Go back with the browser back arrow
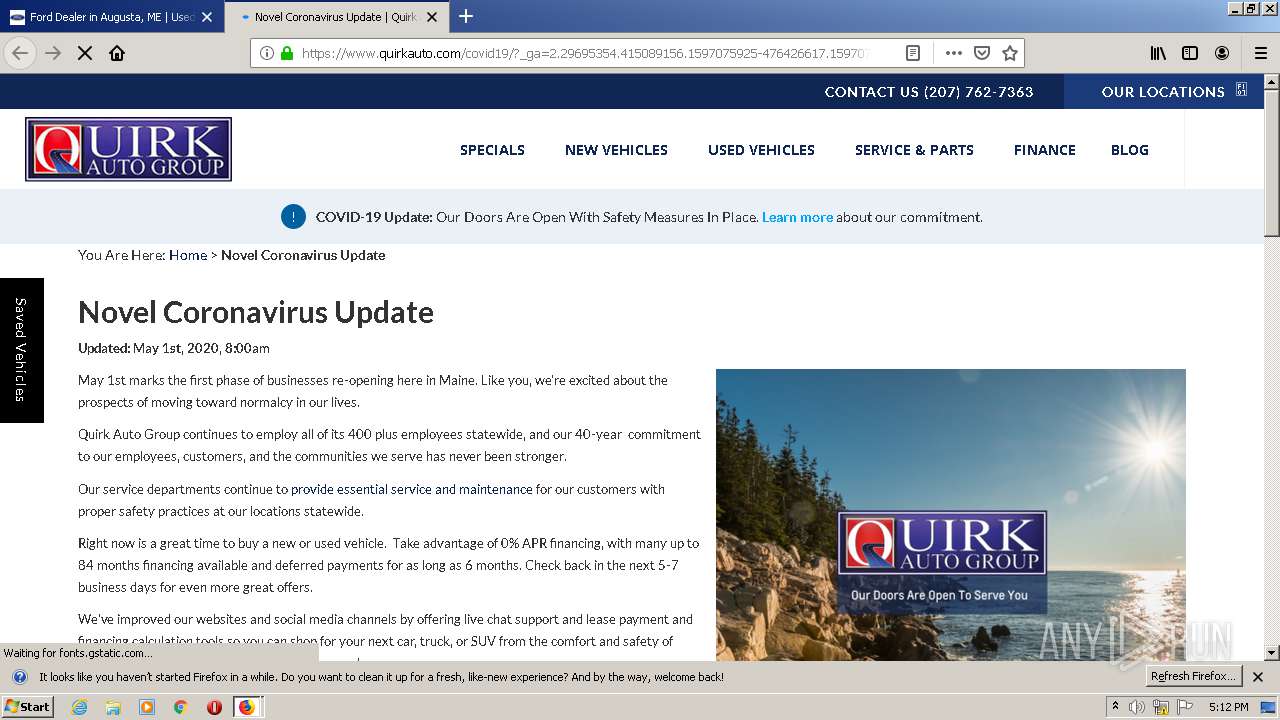The width and height of the screenshot is (1280, 720). [20, 53]
